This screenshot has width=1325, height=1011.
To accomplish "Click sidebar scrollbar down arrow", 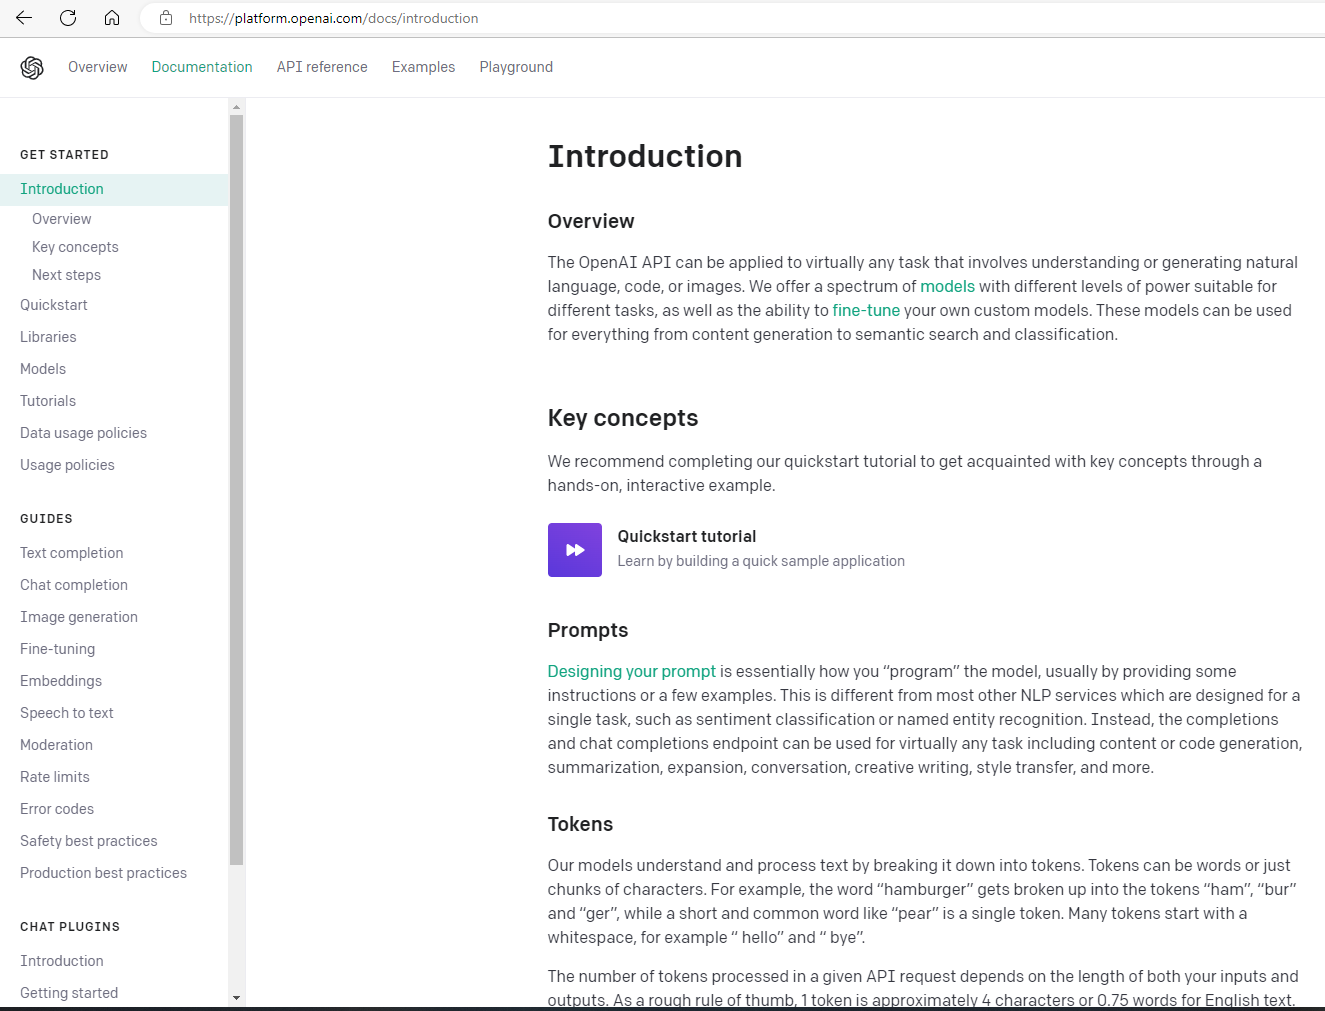I will (236, 997).
